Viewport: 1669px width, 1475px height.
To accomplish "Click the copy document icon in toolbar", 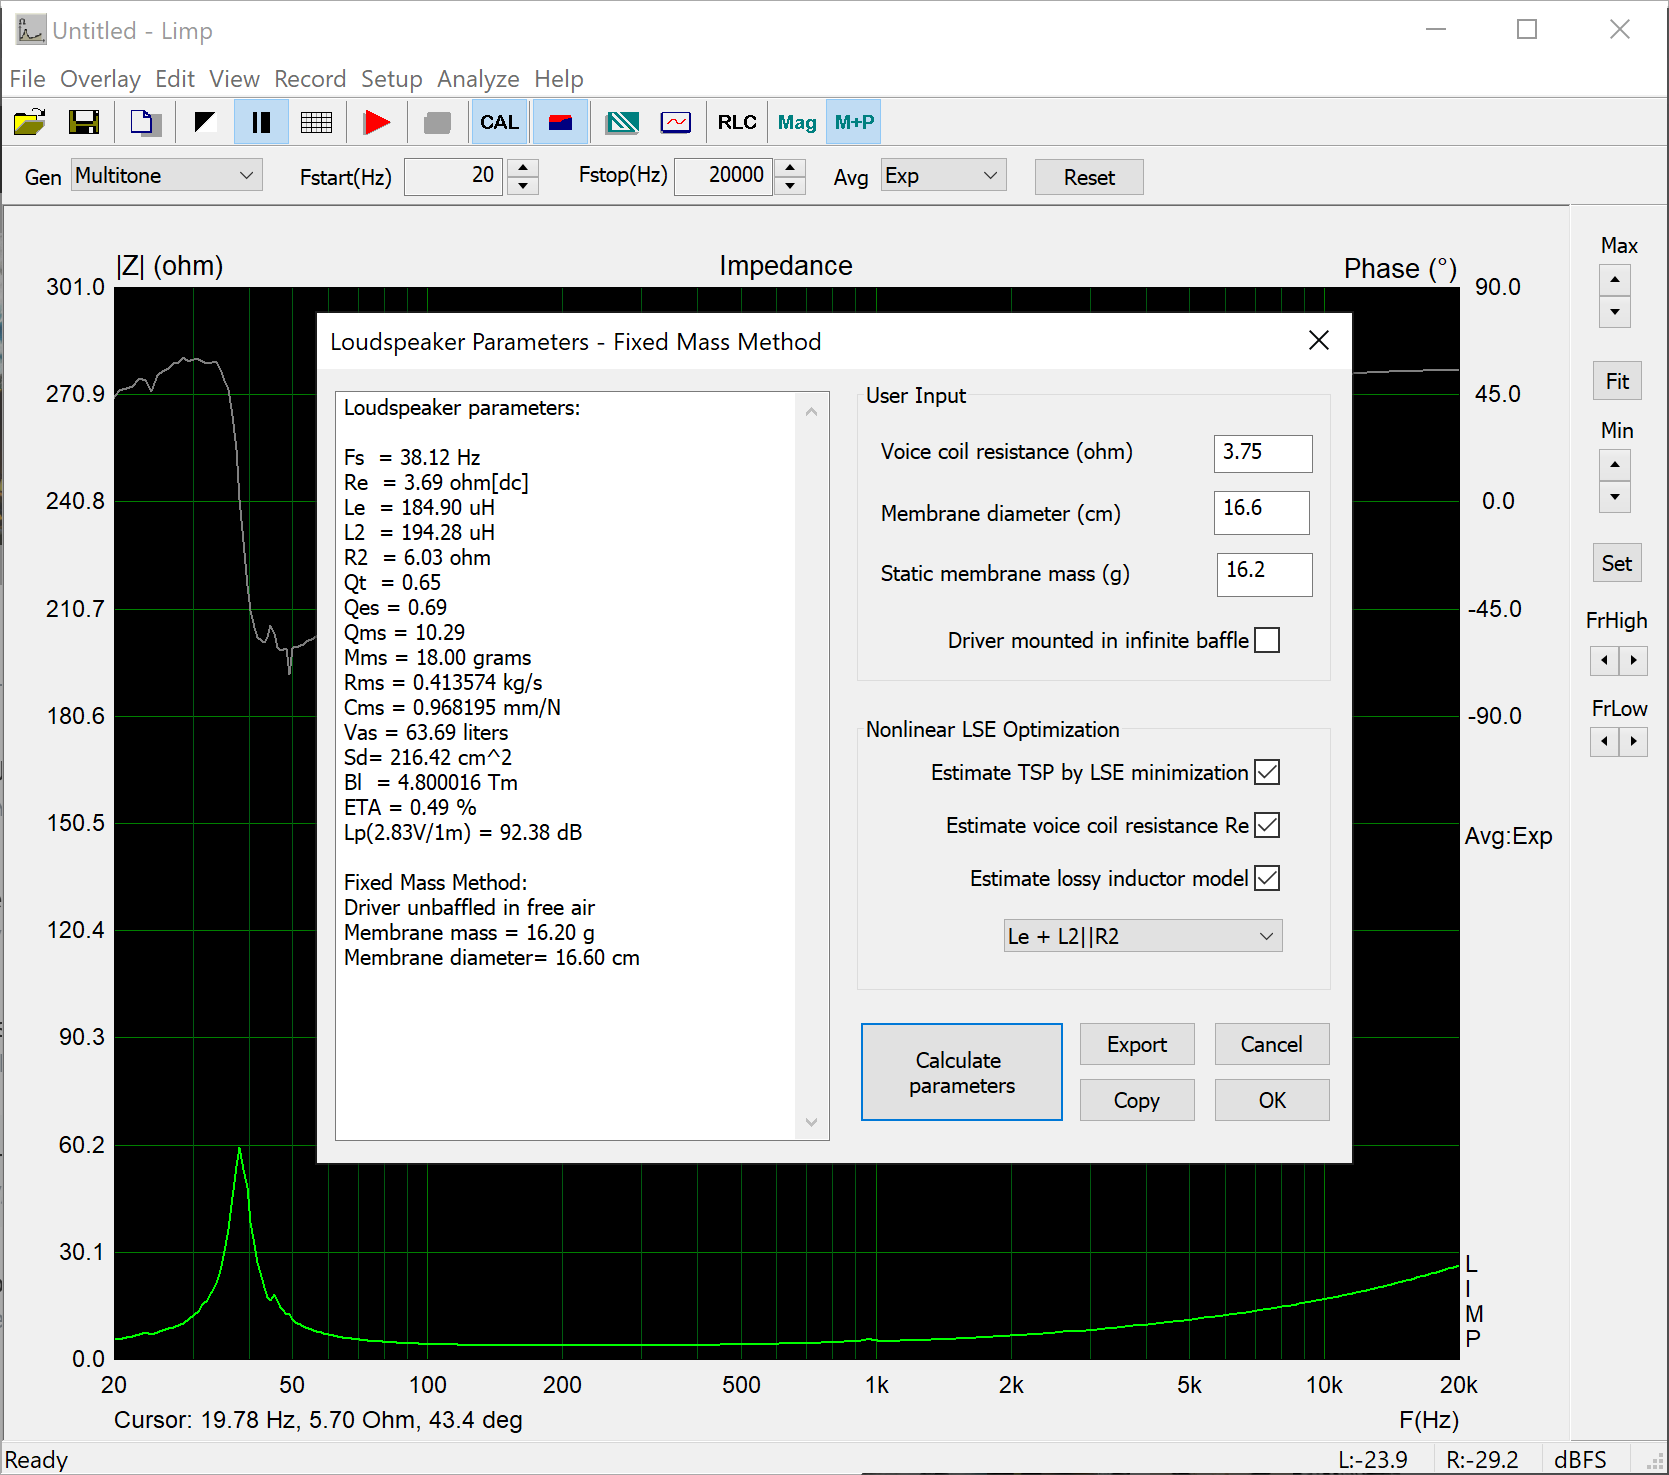I will pyautogui.click(x=145, y=122).
